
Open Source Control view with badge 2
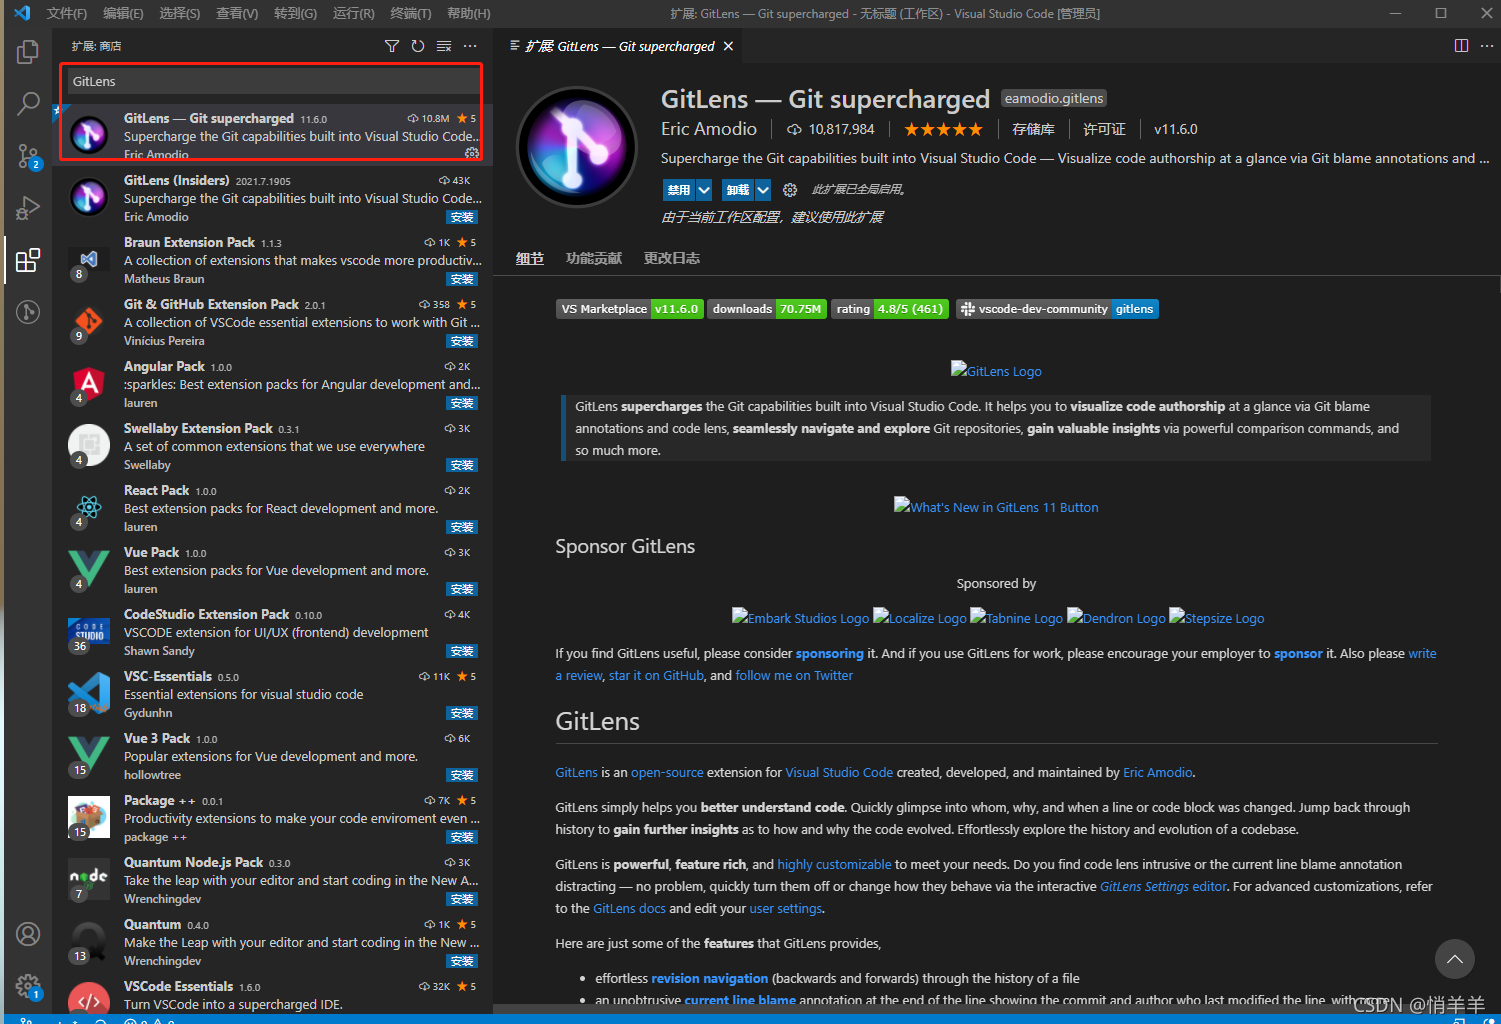pyautogui.click(x=28, y=156)
